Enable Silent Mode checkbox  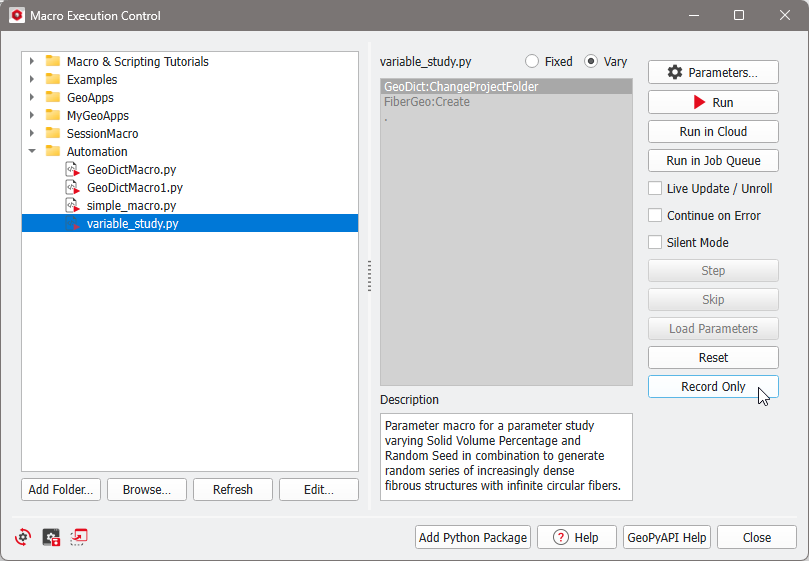[655, 242]
